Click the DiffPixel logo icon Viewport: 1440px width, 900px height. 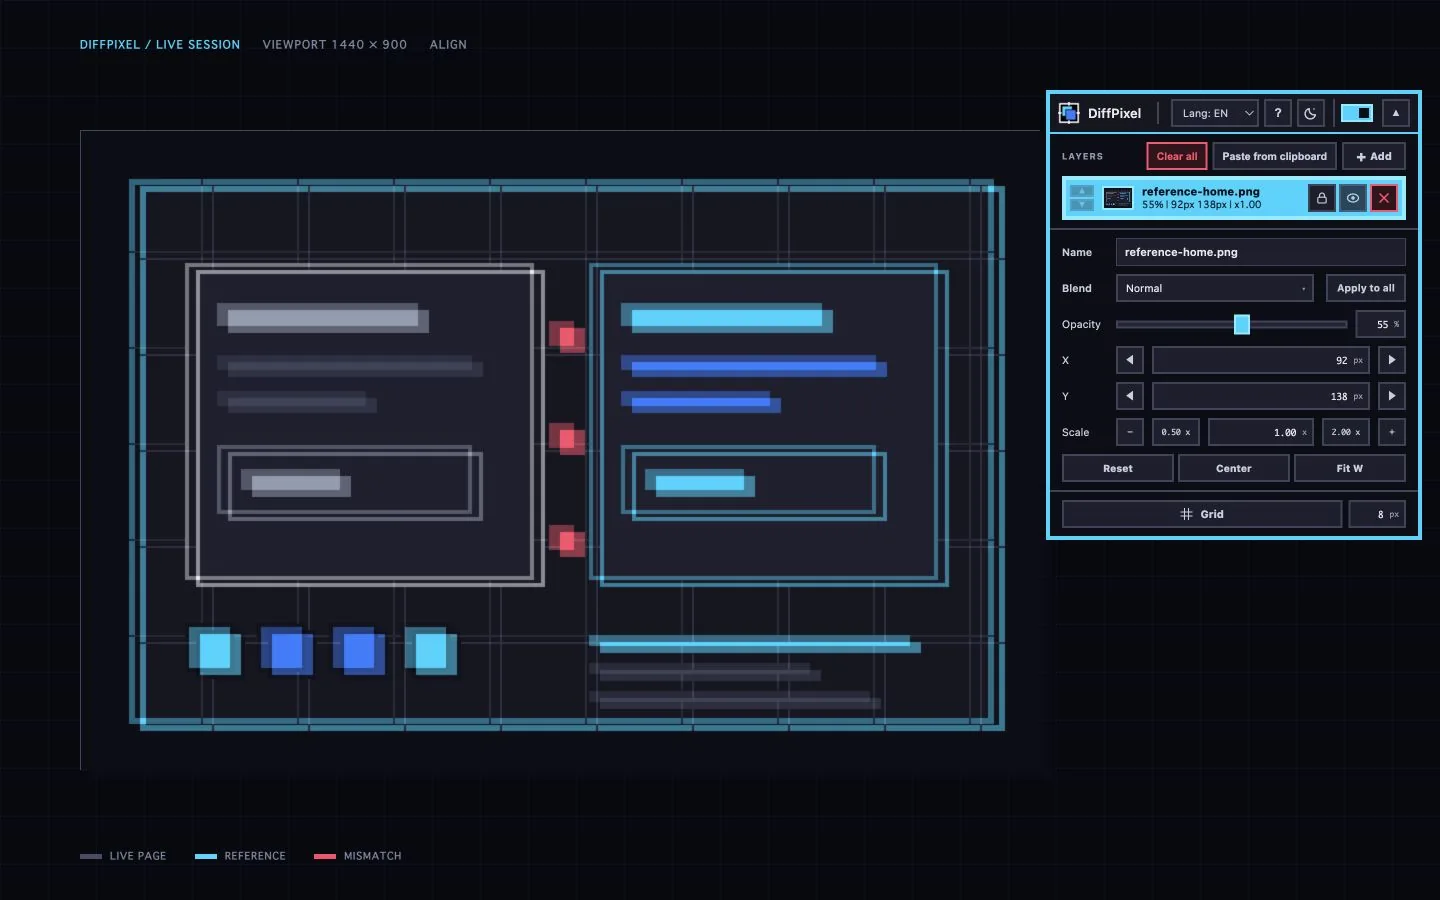(x=1069, y=113)
